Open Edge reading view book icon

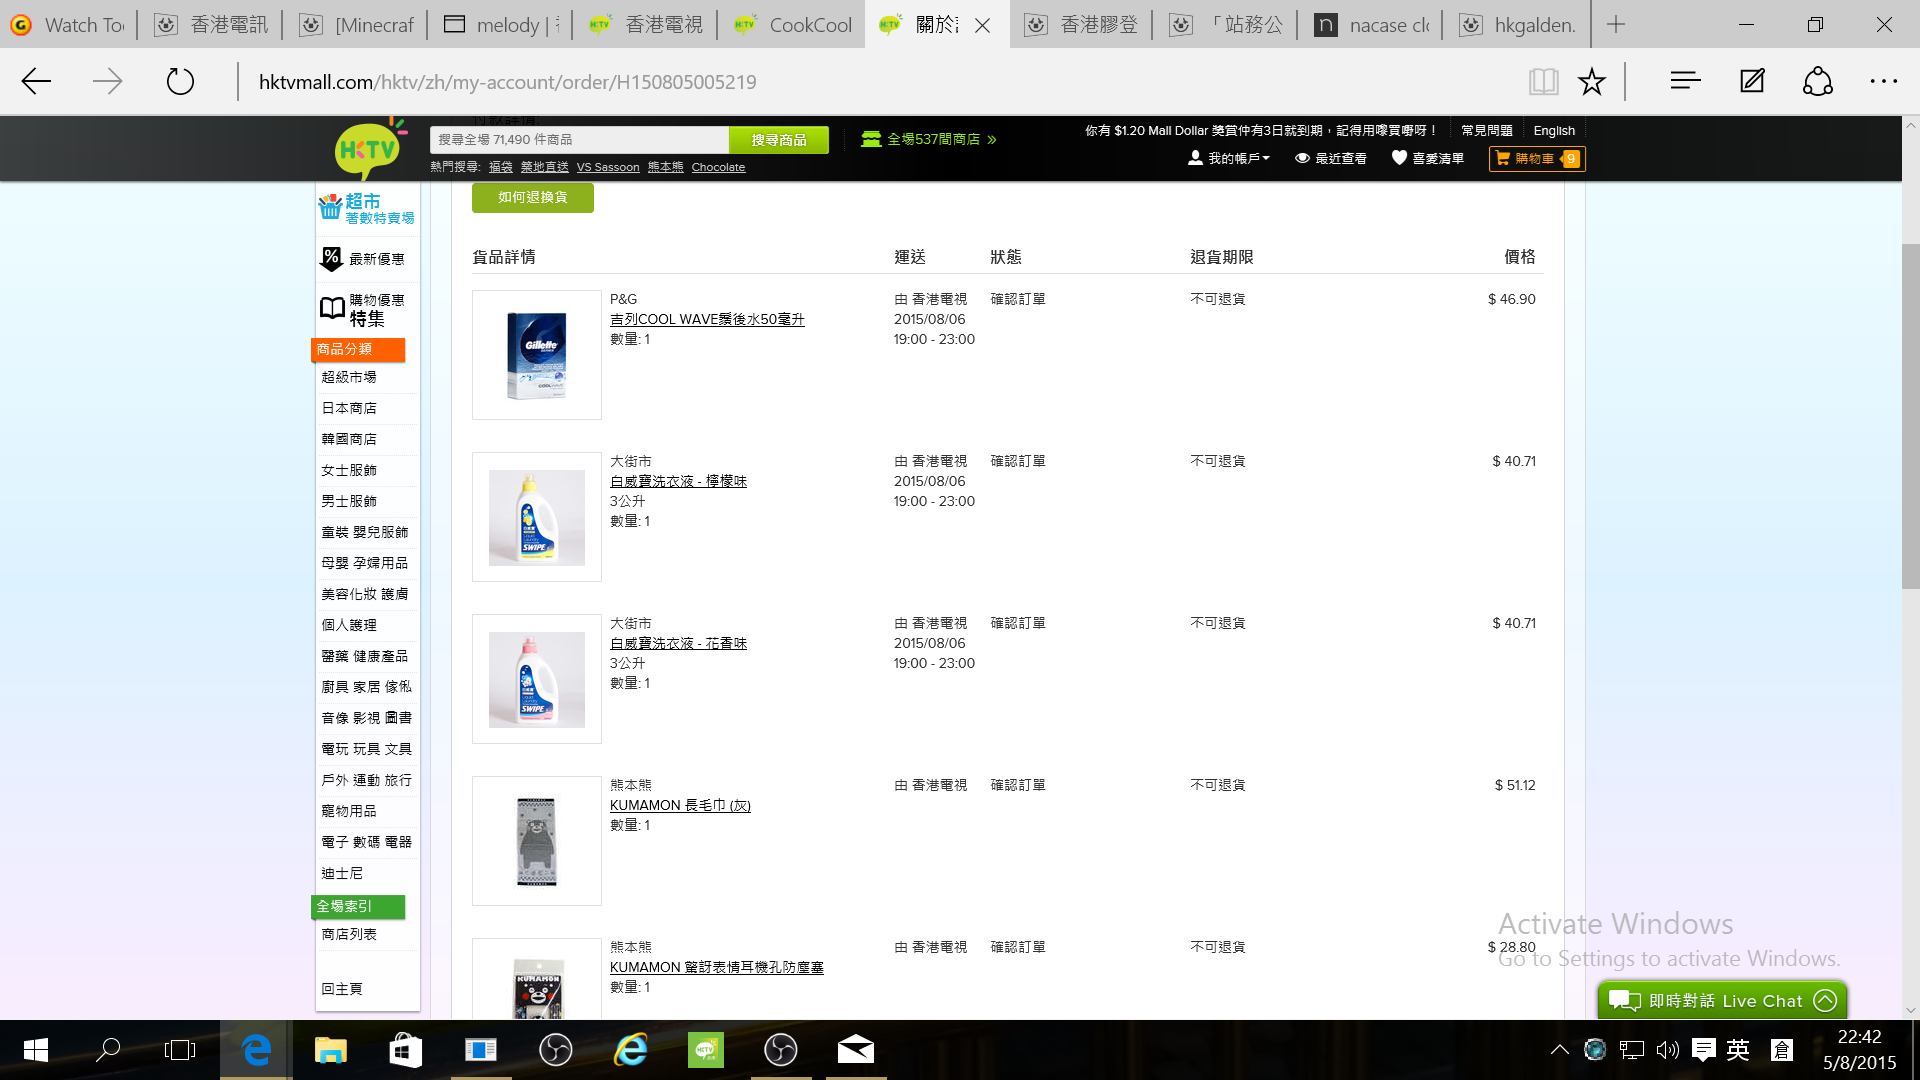(x=1543, y=82)
